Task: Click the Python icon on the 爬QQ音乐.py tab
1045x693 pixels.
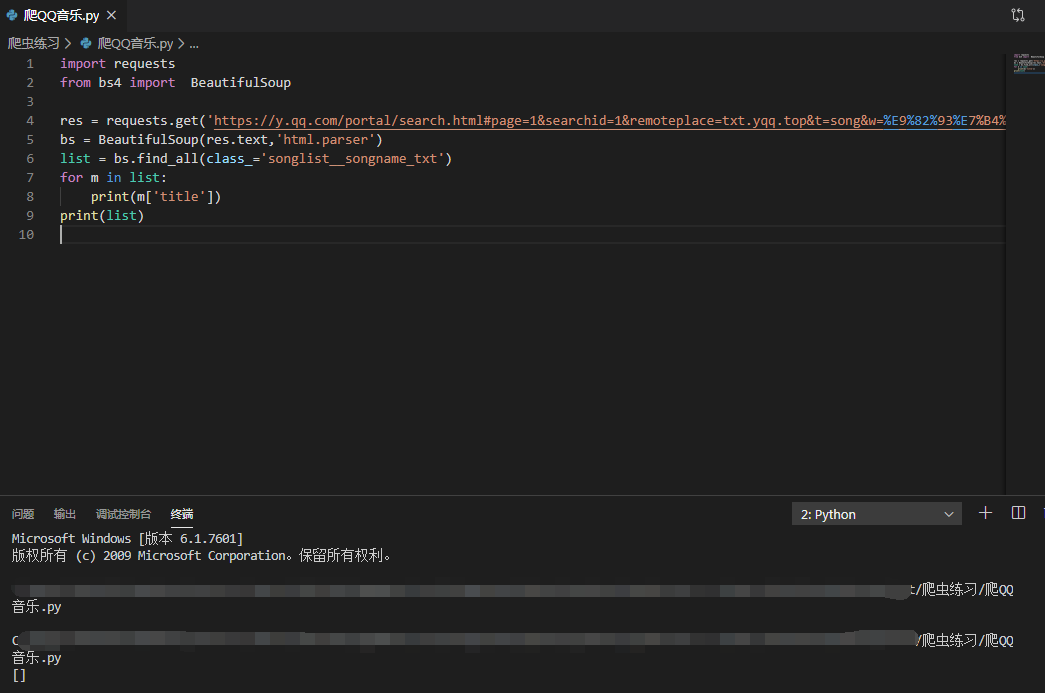Action: pos(12,15)
